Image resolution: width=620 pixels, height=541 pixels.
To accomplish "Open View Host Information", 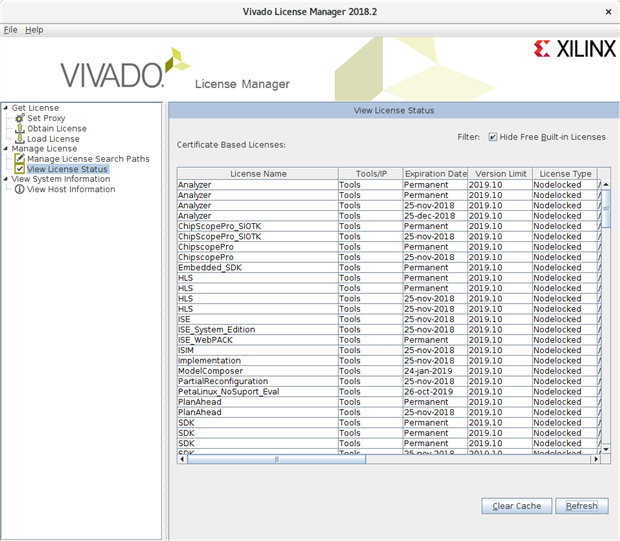I will click(71, 189).
